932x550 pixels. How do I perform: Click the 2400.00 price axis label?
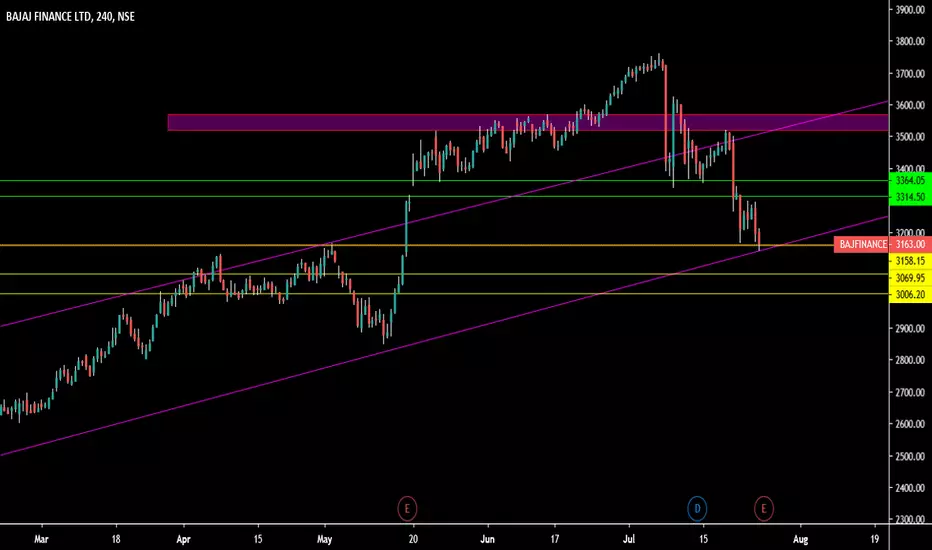pos(910,488)
